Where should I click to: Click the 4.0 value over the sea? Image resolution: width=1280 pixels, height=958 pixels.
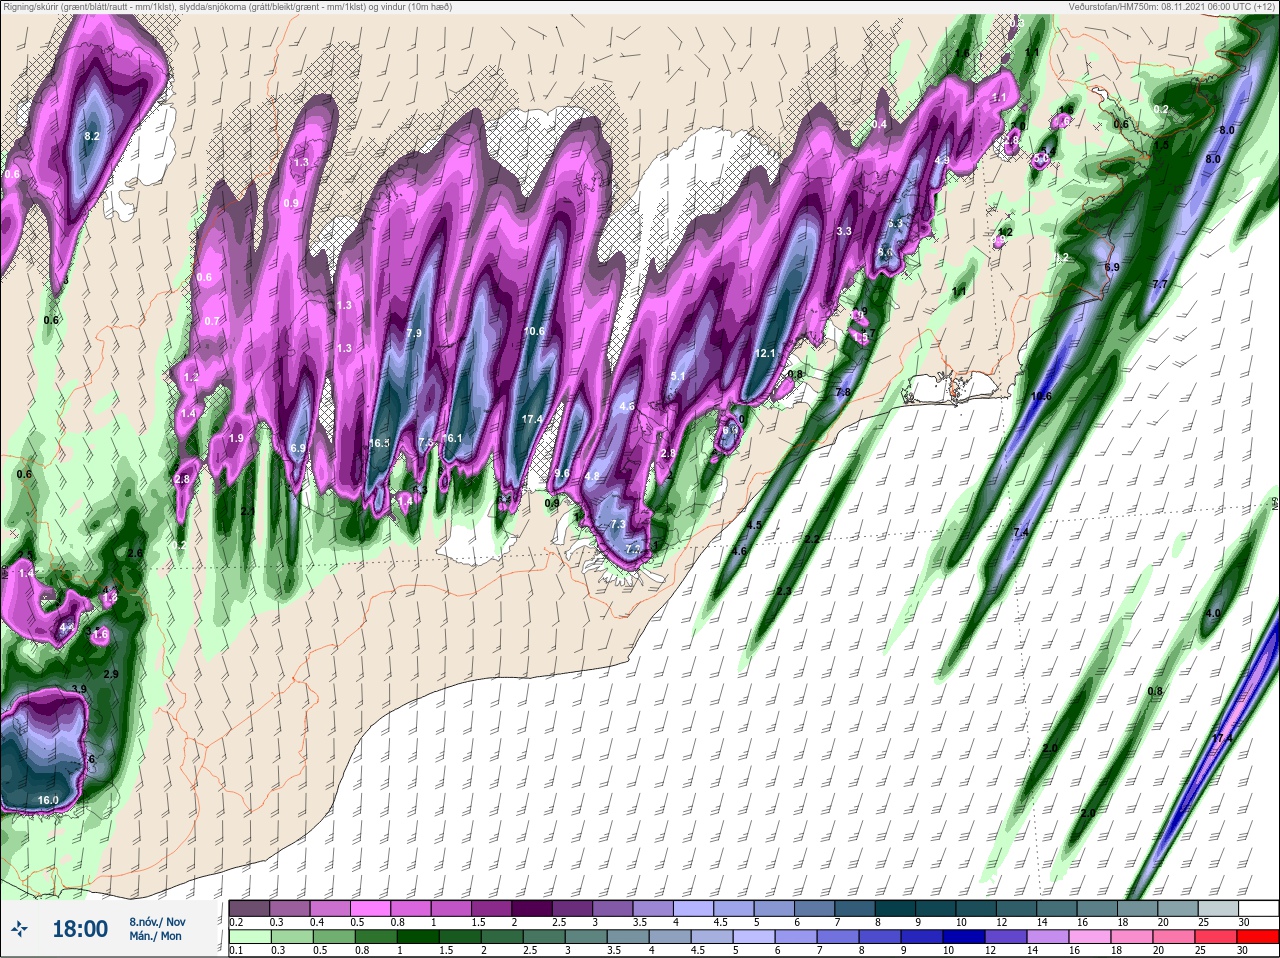click(x=1213, y=613)
